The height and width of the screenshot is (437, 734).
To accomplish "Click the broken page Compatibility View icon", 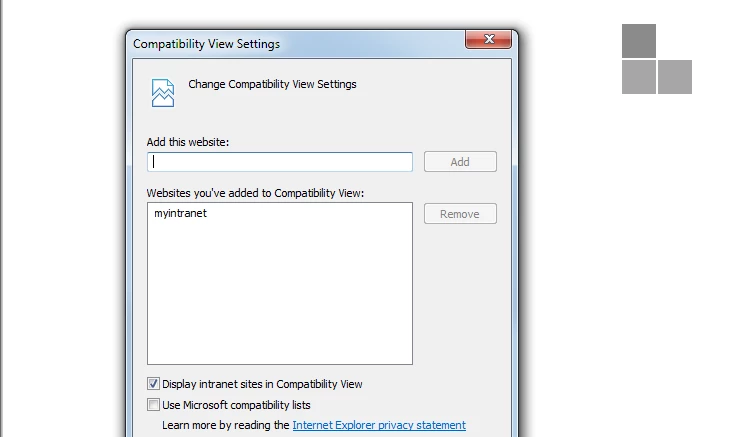I will click(x=163, y=93).
